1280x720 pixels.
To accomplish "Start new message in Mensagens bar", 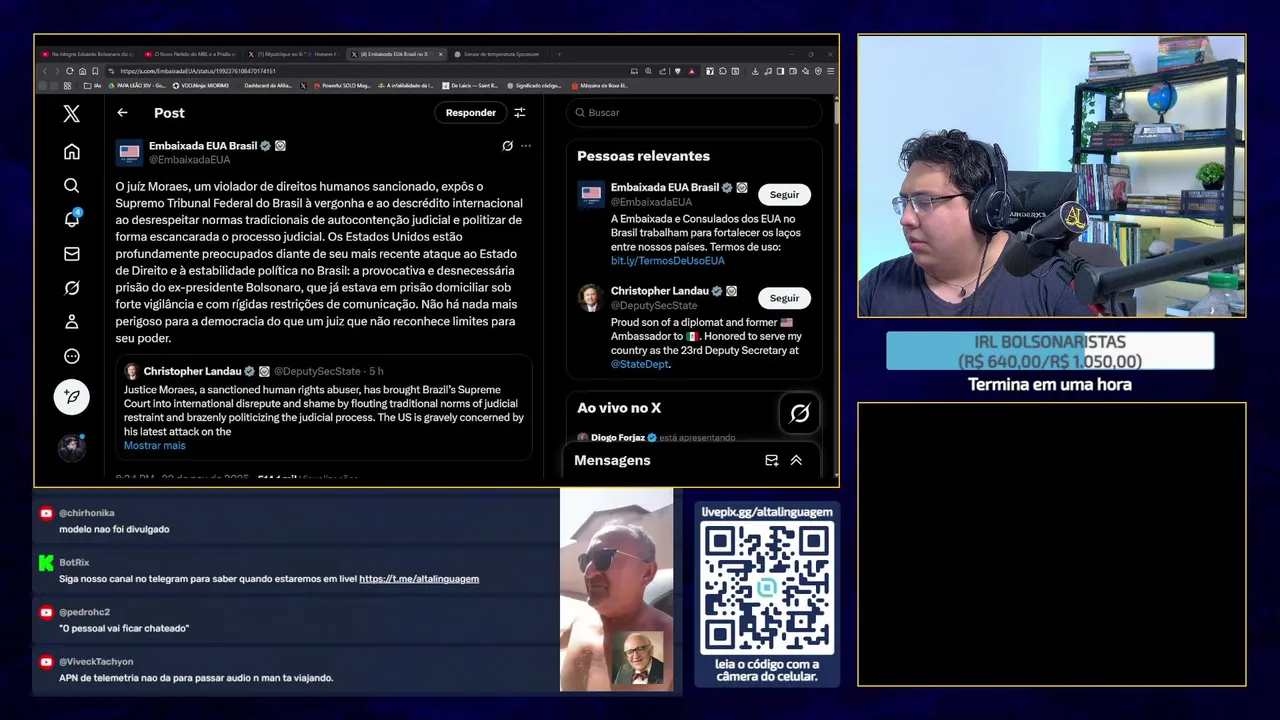I will tap(771, 460).
